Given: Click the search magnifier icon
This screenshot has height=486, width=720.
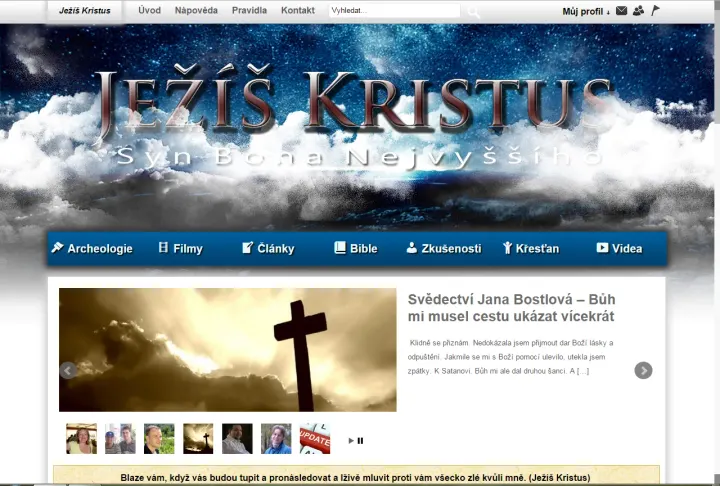Looking at the screenshot, I should tap(473, 12).
